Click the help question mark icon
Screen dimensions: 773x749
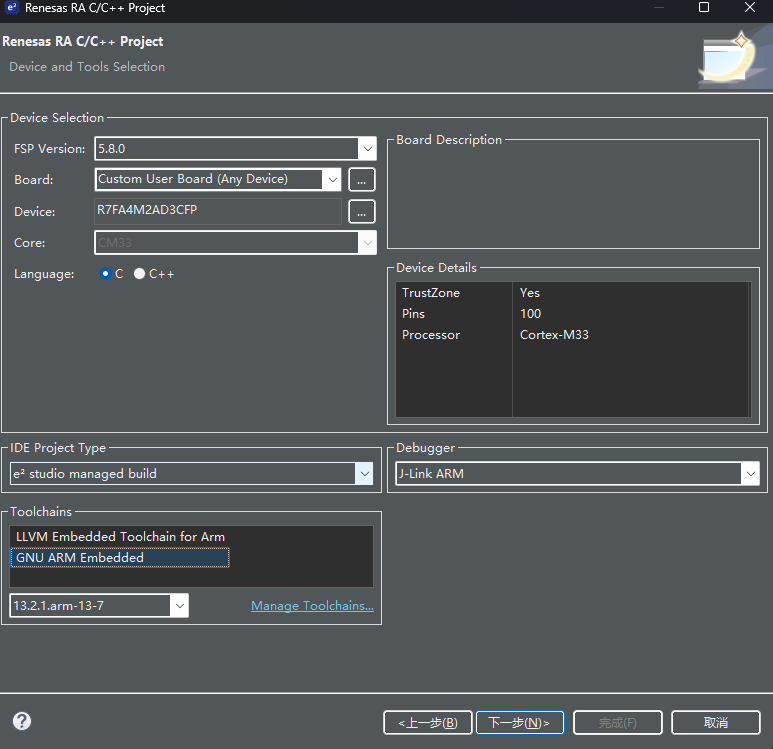pyautogui.click(x=22, y=721)
